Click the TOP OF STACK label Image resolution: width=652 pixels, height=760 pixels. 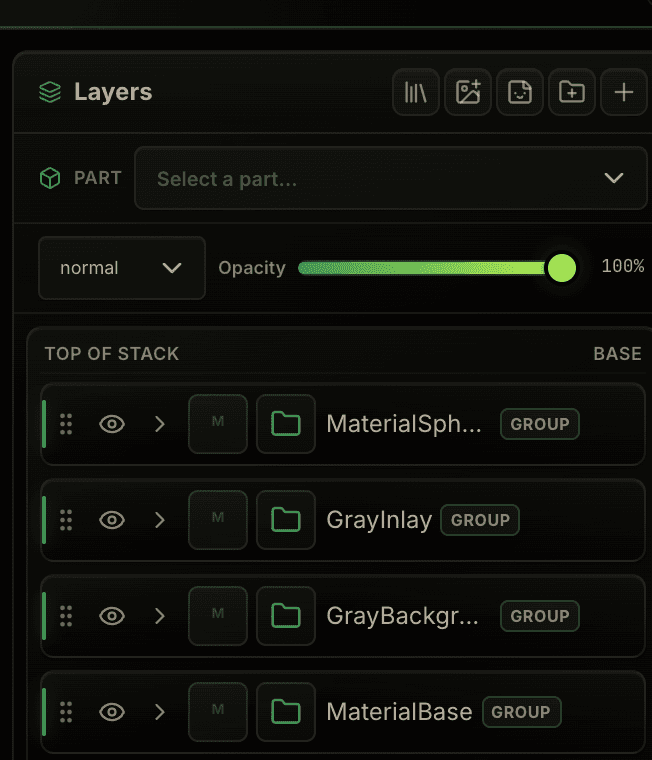[x=112, y=354]
